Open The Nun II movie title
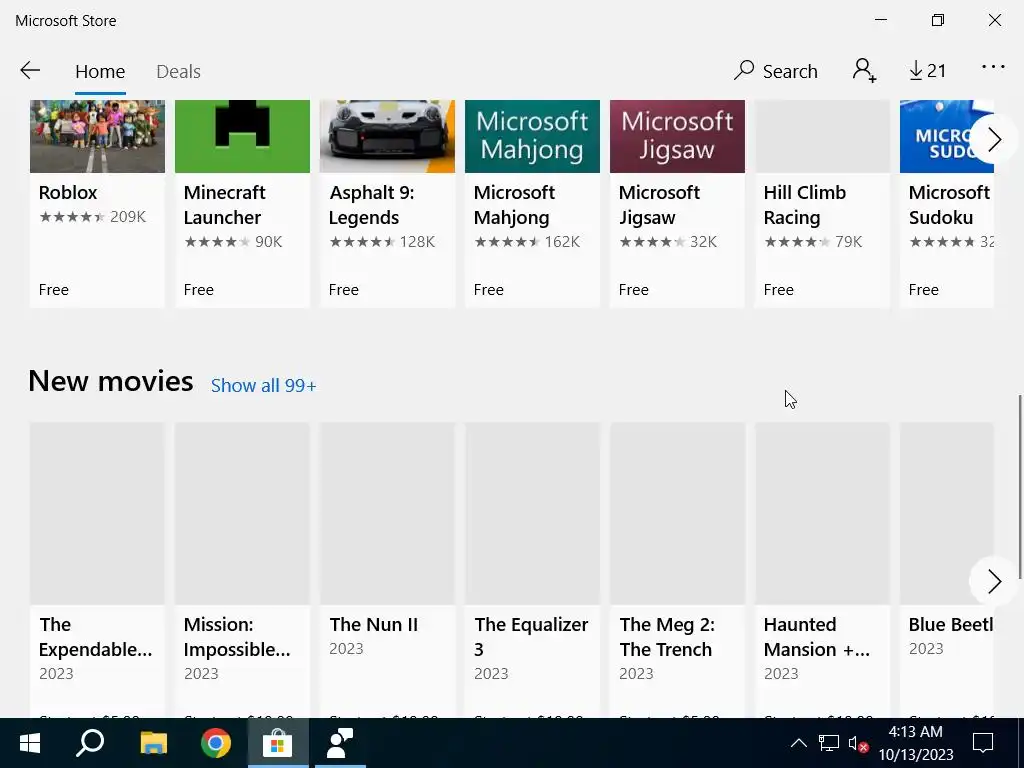The image size is (1024, 768). coord(374,625)
